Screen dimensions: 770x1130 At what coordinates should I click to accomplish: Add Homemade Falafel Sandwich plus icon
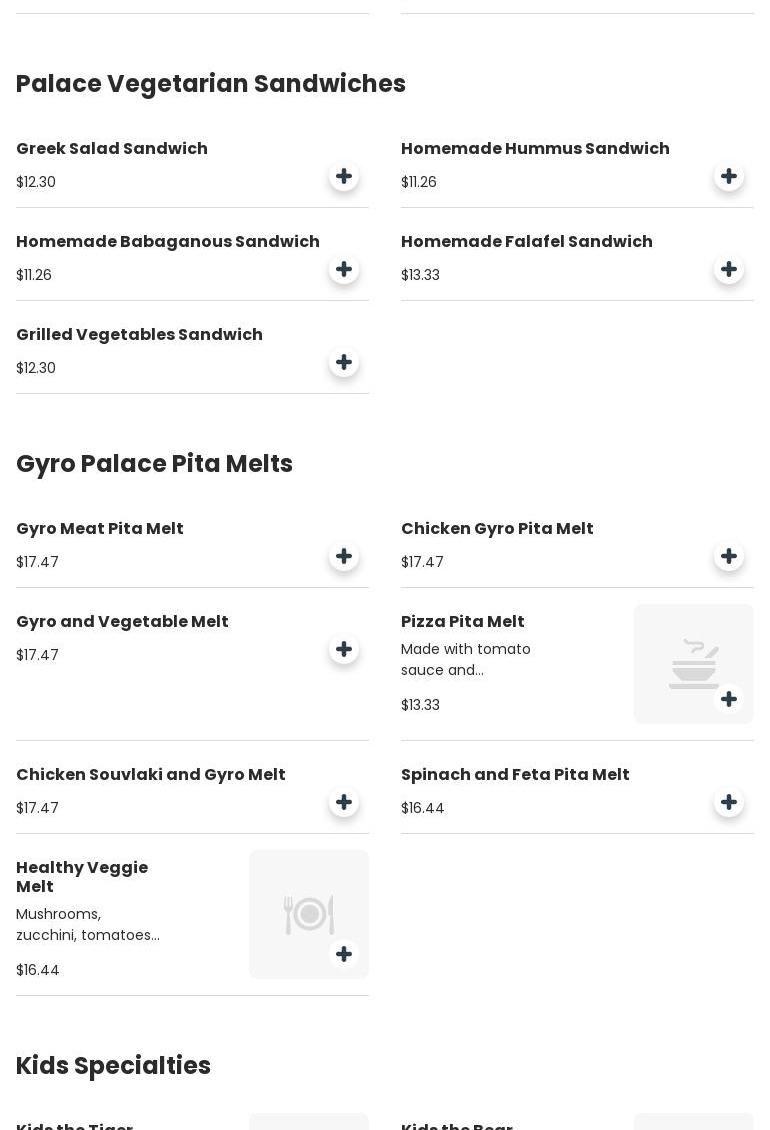click(x=729, y=269)
